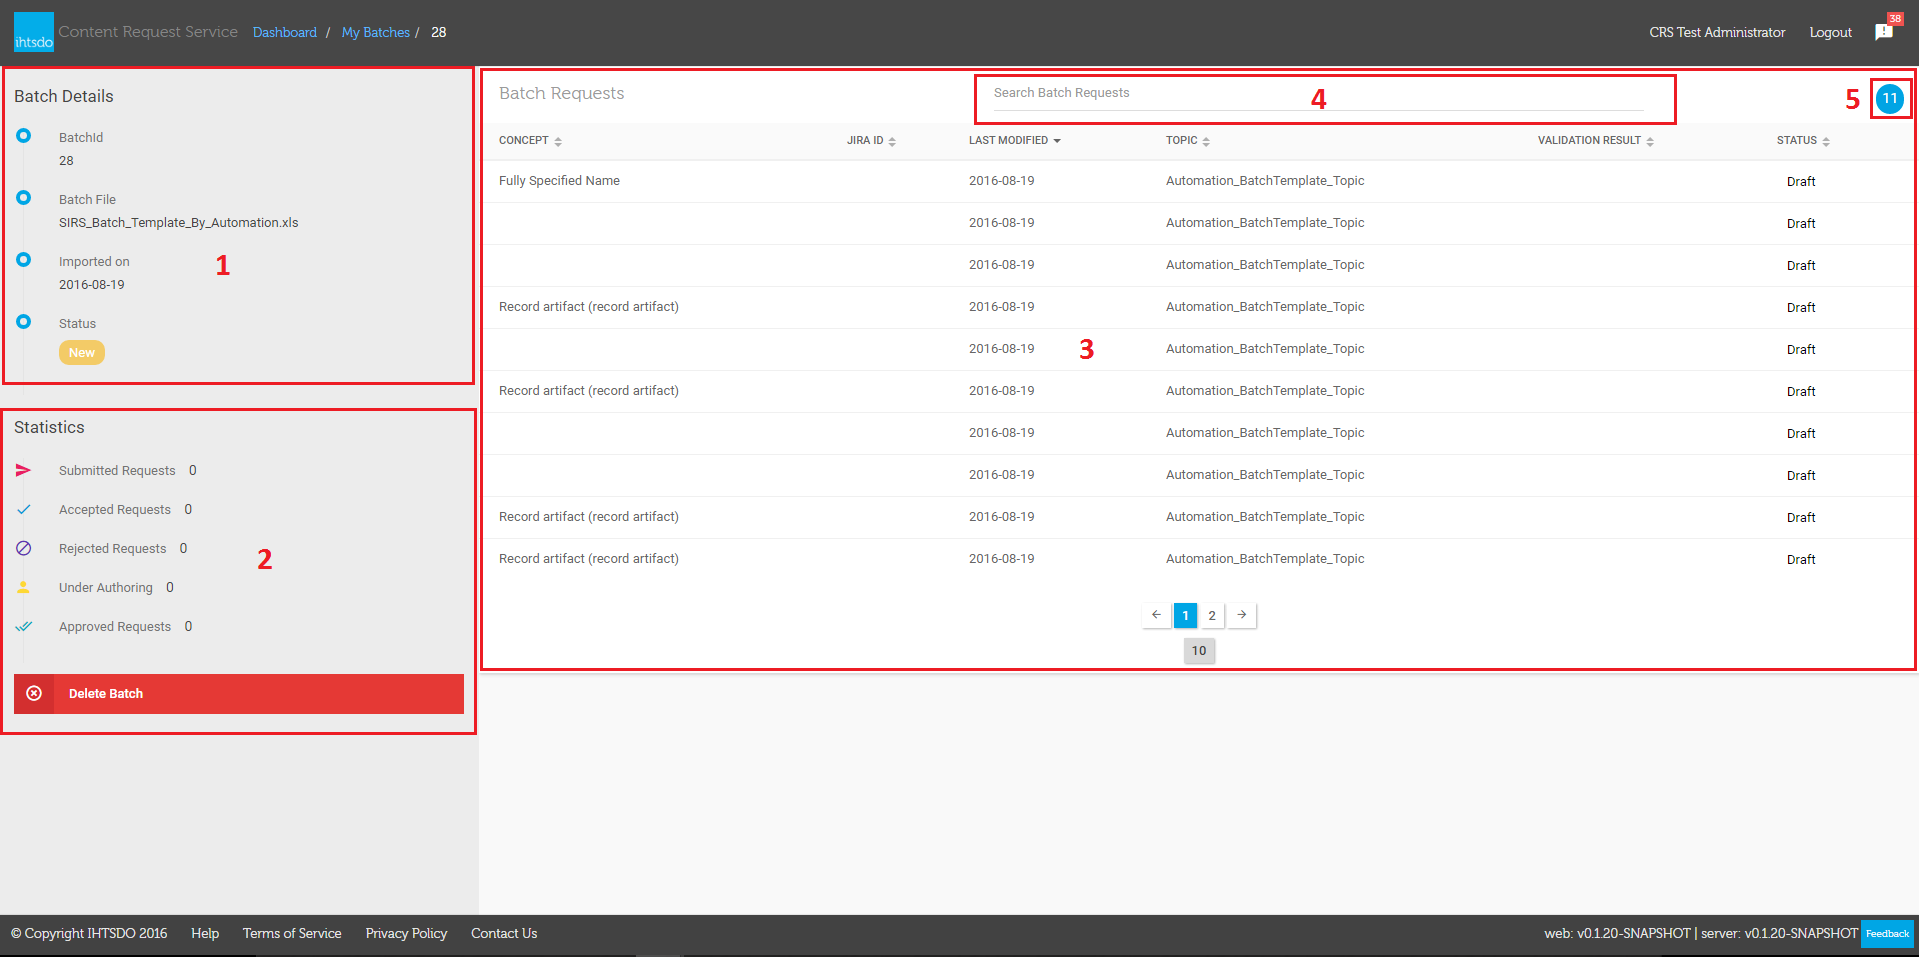Viewport: 1919px width, 957px height.
Task: Jump to page 2 of requests
Action: [x=1212, y=616]
